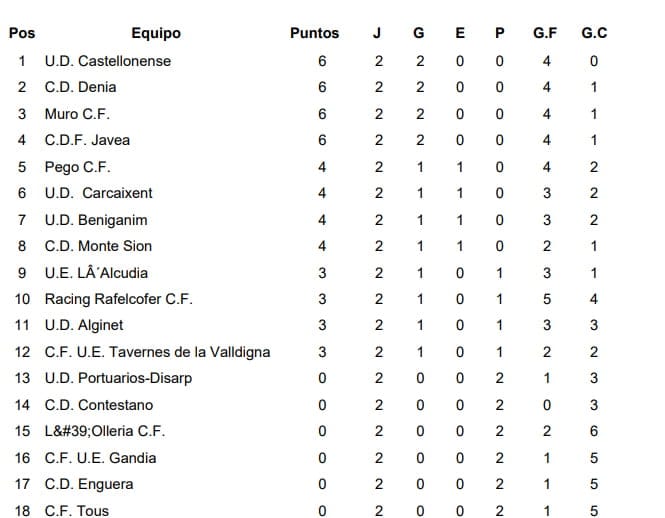
Task: Click C.D. Enguera team name
Action: [89, 484]
